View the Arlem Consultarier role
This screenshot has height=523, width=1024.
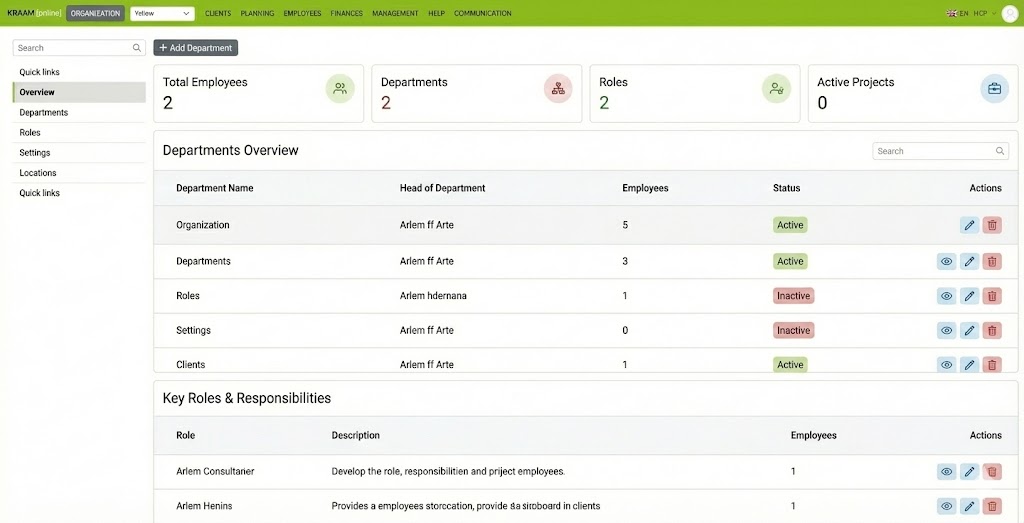point(946,471)
